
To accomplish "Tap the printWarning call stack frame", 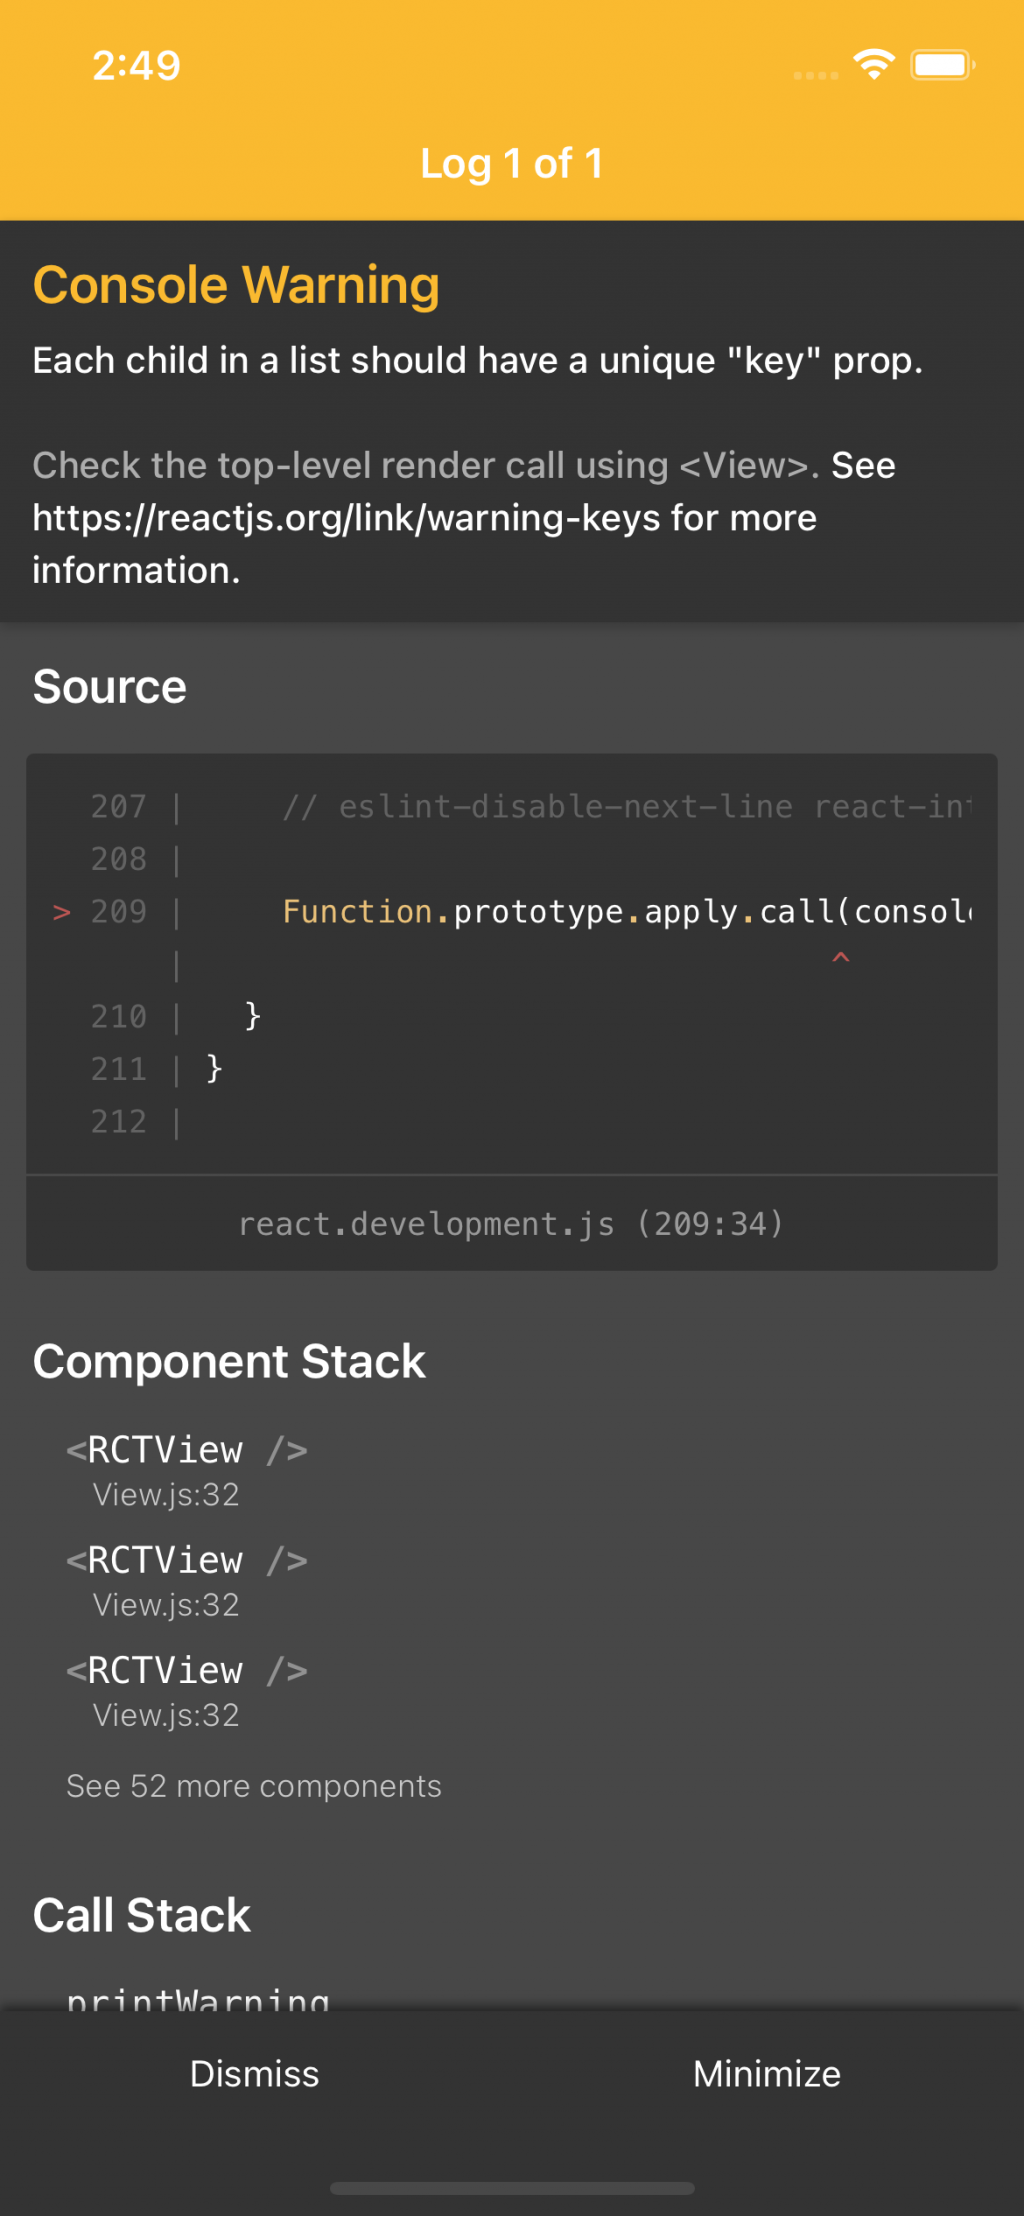I will 198,2000.
